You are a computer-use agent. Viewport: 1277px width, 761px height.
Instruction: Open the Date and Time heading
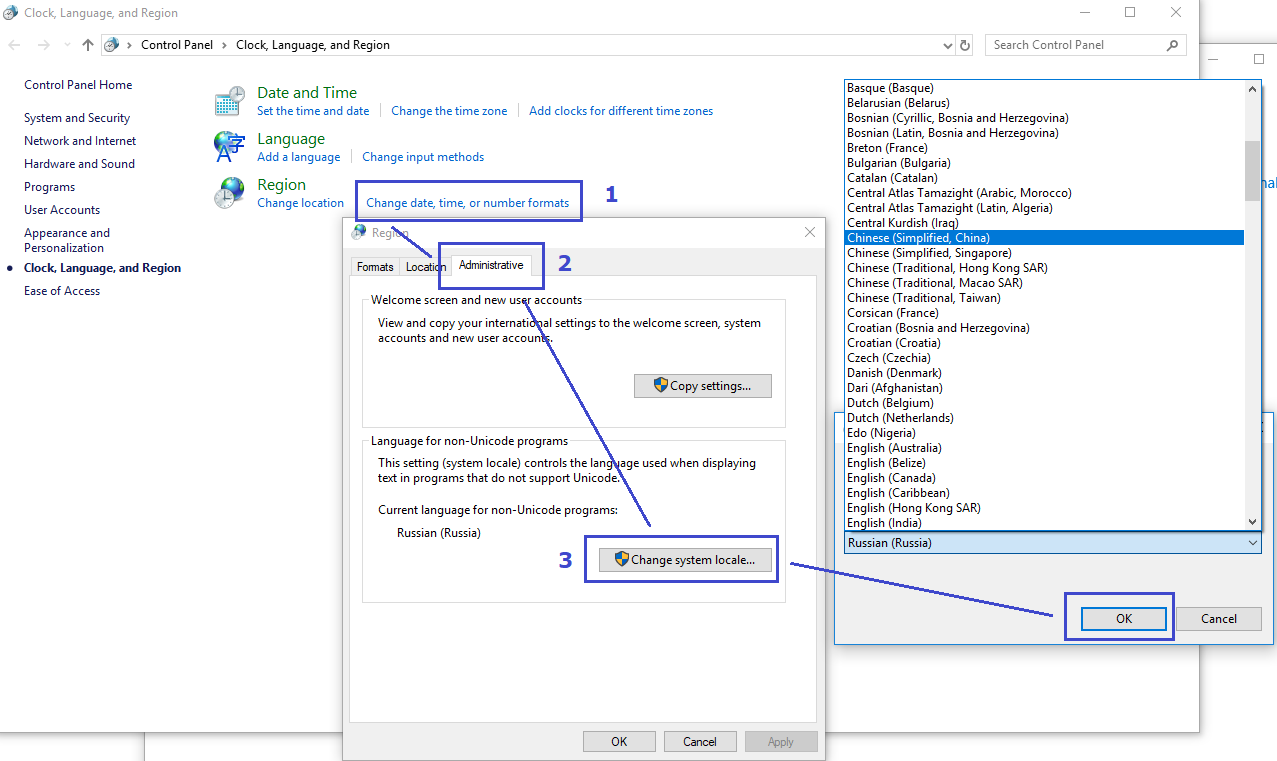click(307, 93)
